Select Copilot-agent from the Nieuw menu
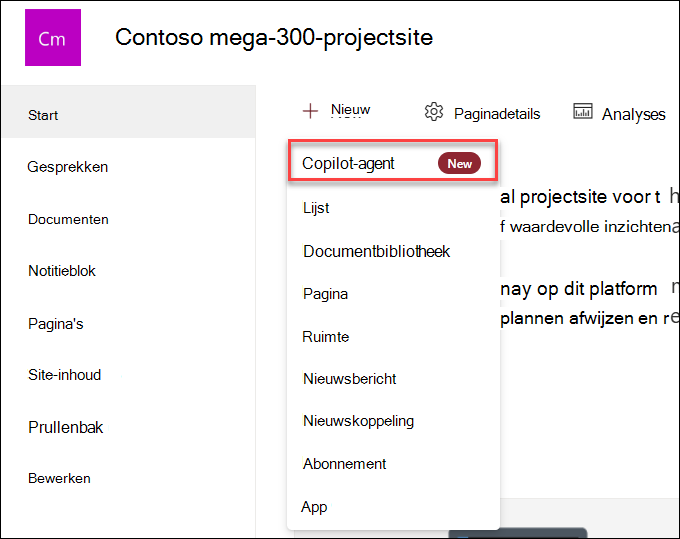680x539 pixels. 392,160
